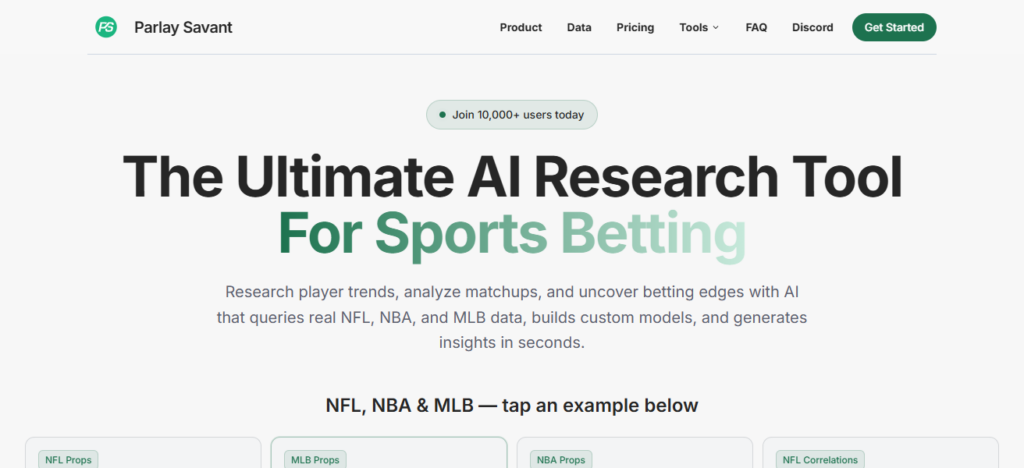Open the FAQ nav link

coord(756,27)
